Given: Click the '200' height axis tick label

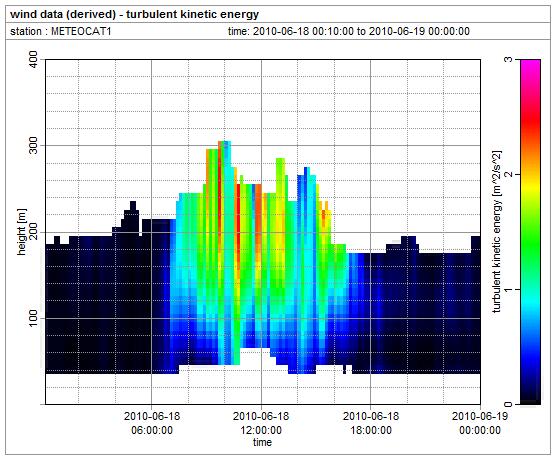Looking at the screenshot, I should pos(33,232).
